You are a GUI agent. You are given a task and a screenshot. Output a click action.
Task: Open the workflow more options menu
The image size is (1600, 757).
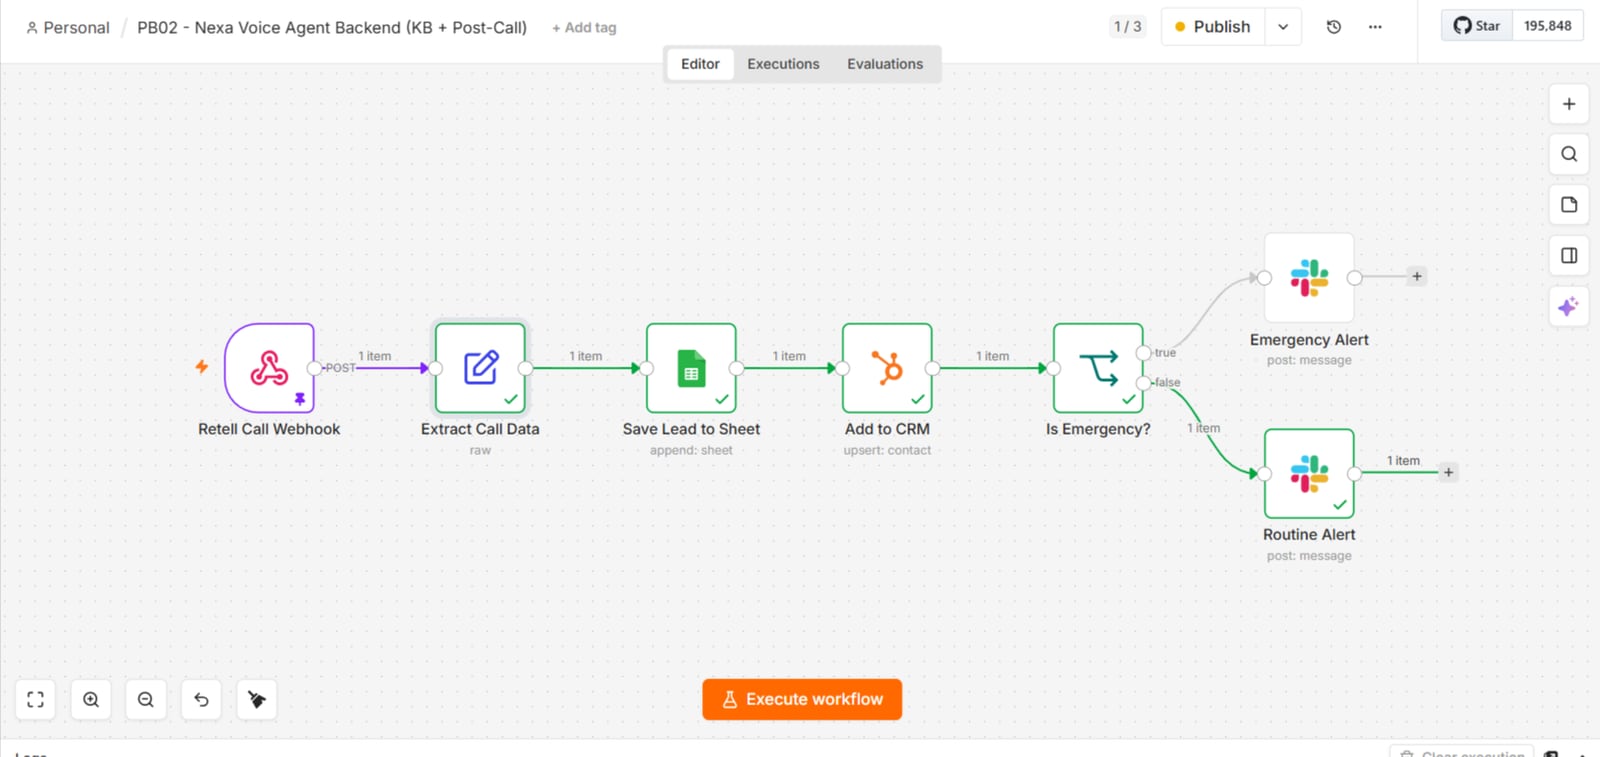1375,27
